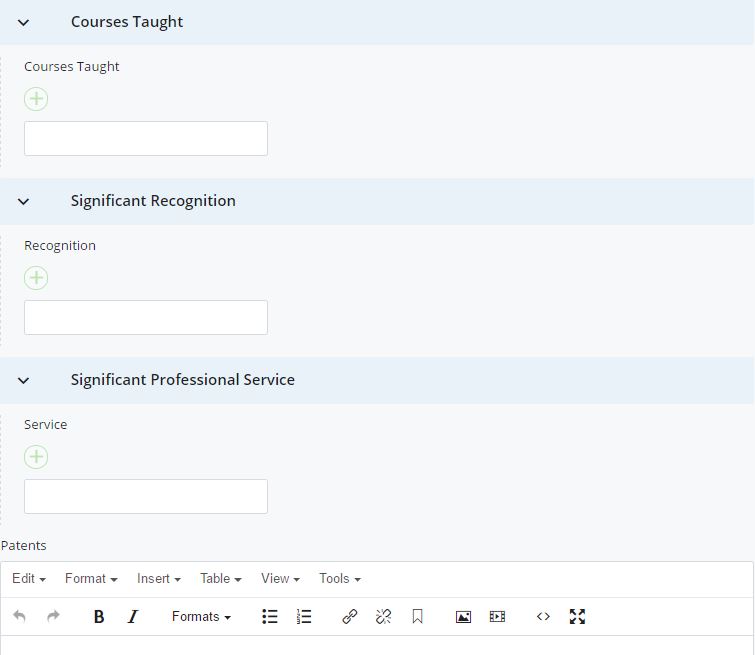The height and width of the screenshot is (655, 755).
Task: Insert an image into the editor
Action: (463, 617)
